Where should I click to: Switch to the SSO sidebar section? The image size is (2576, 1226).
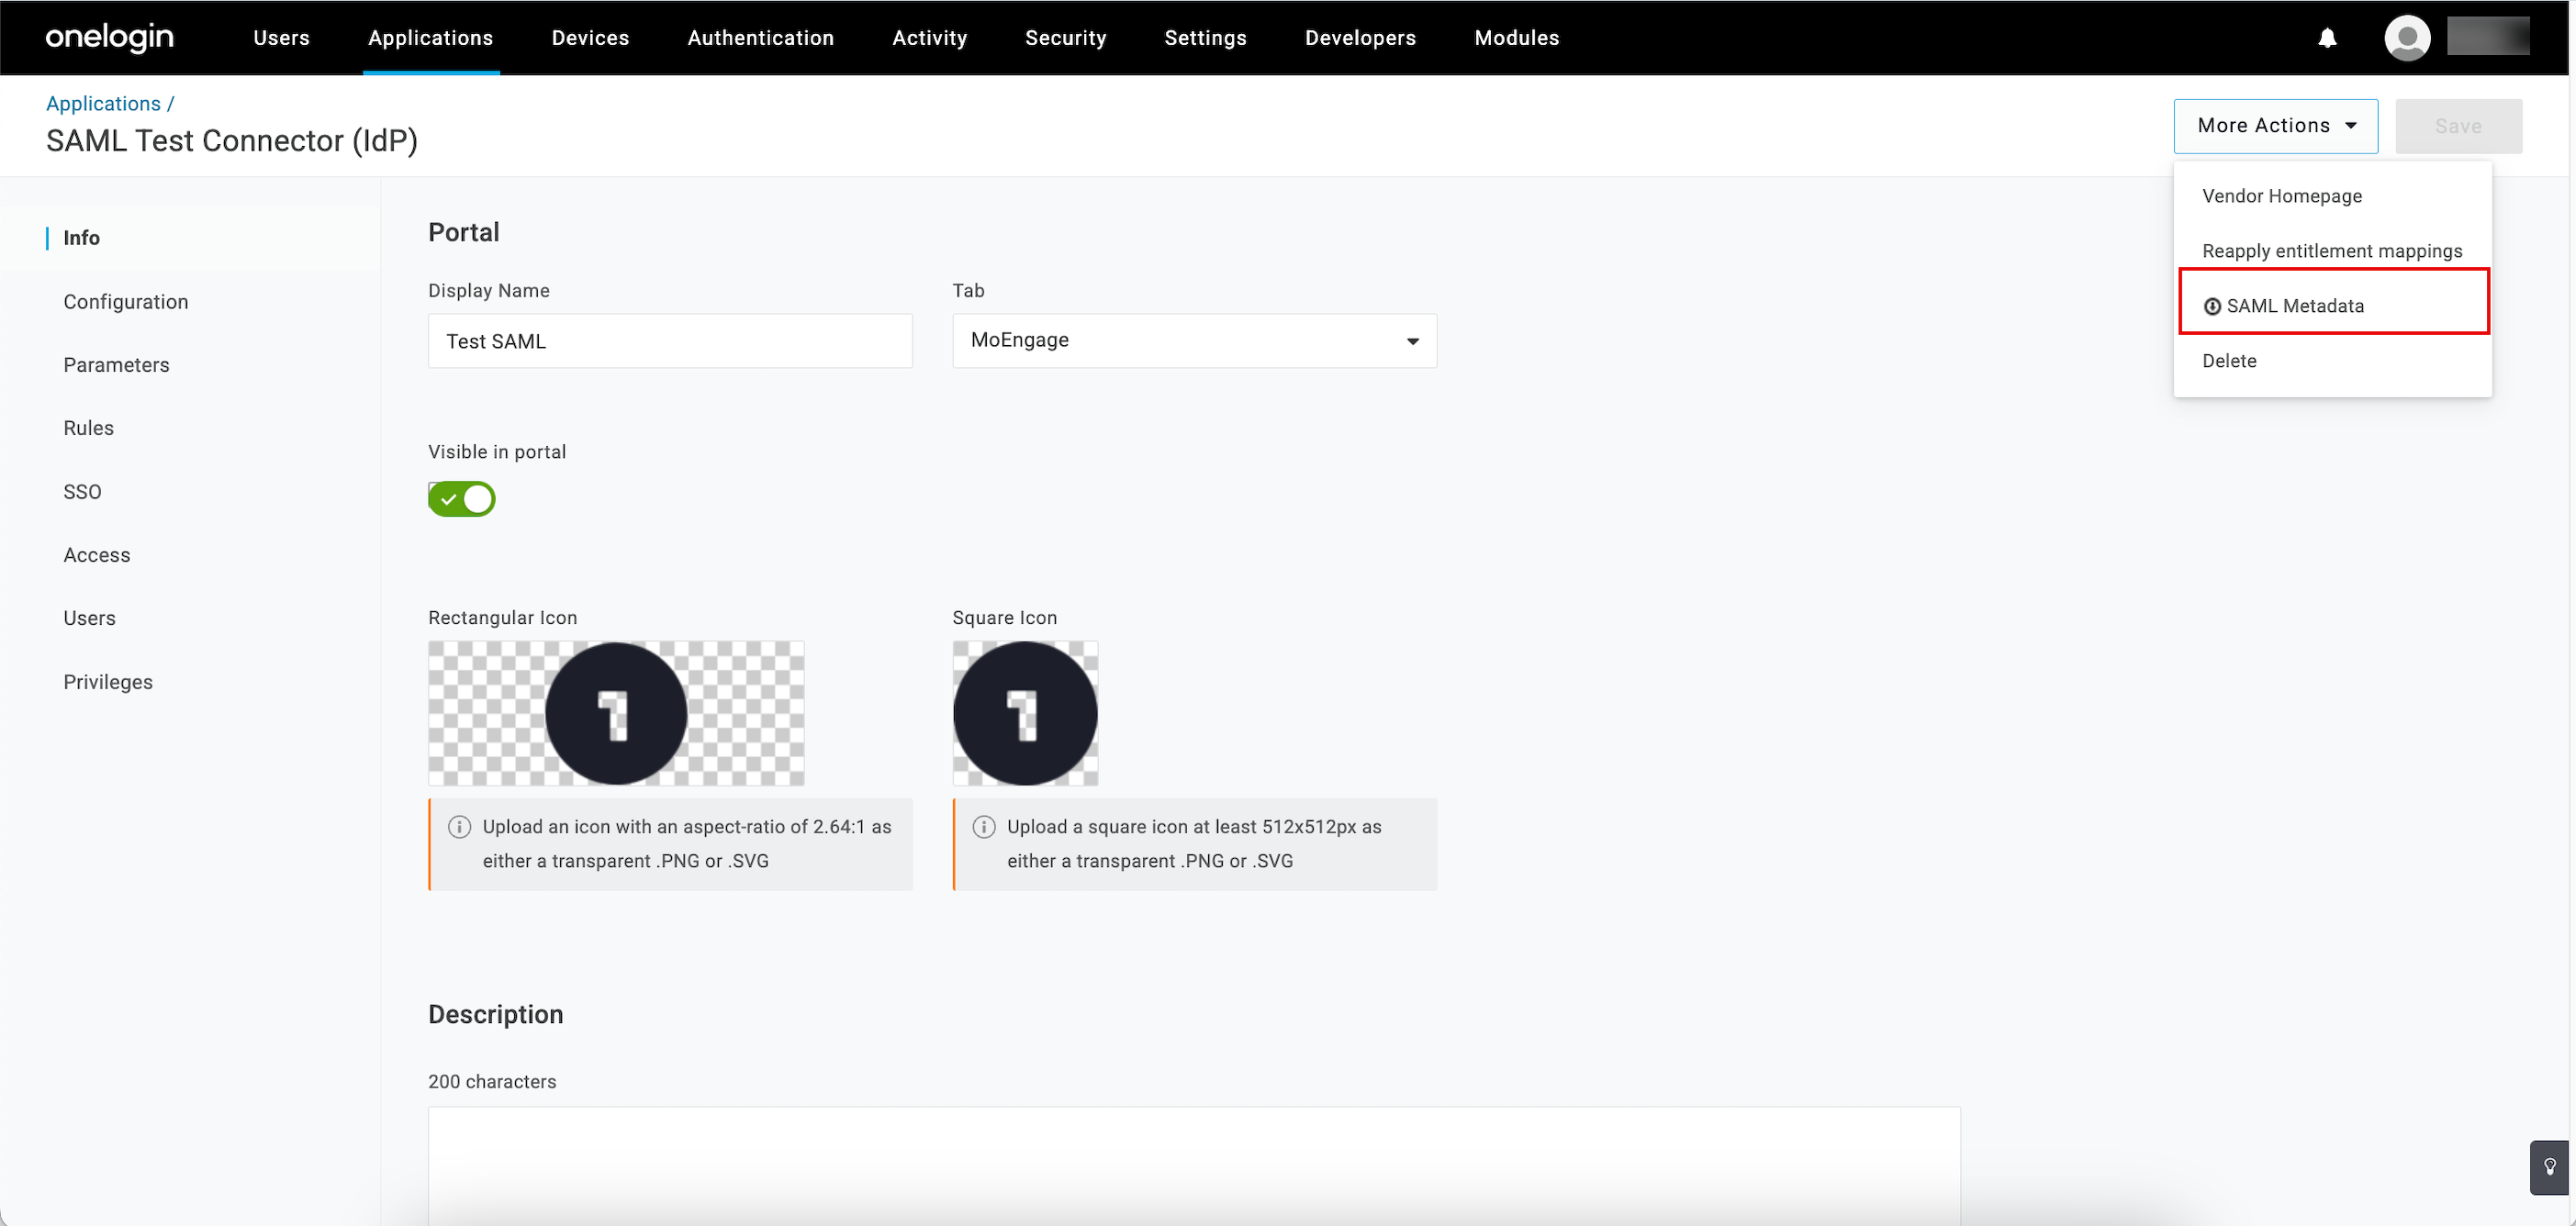click(82, 492)
